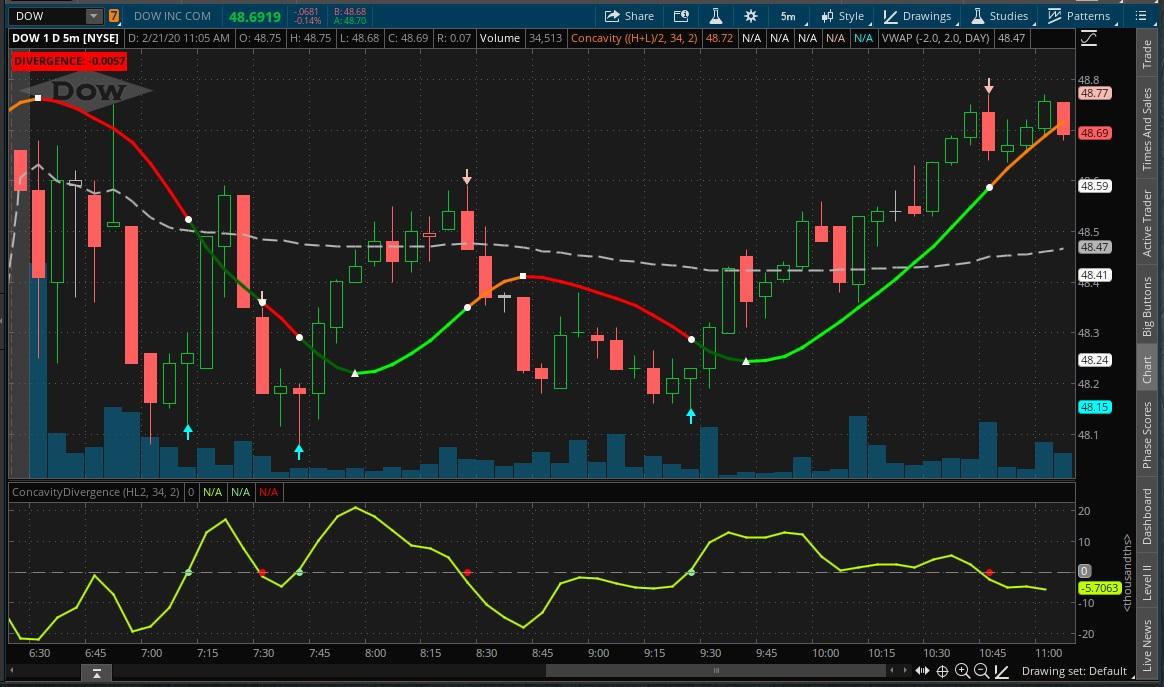1164x687 pixels.
Task: Click the red DIVERGENCE label
Action: [x=69, y=61]
